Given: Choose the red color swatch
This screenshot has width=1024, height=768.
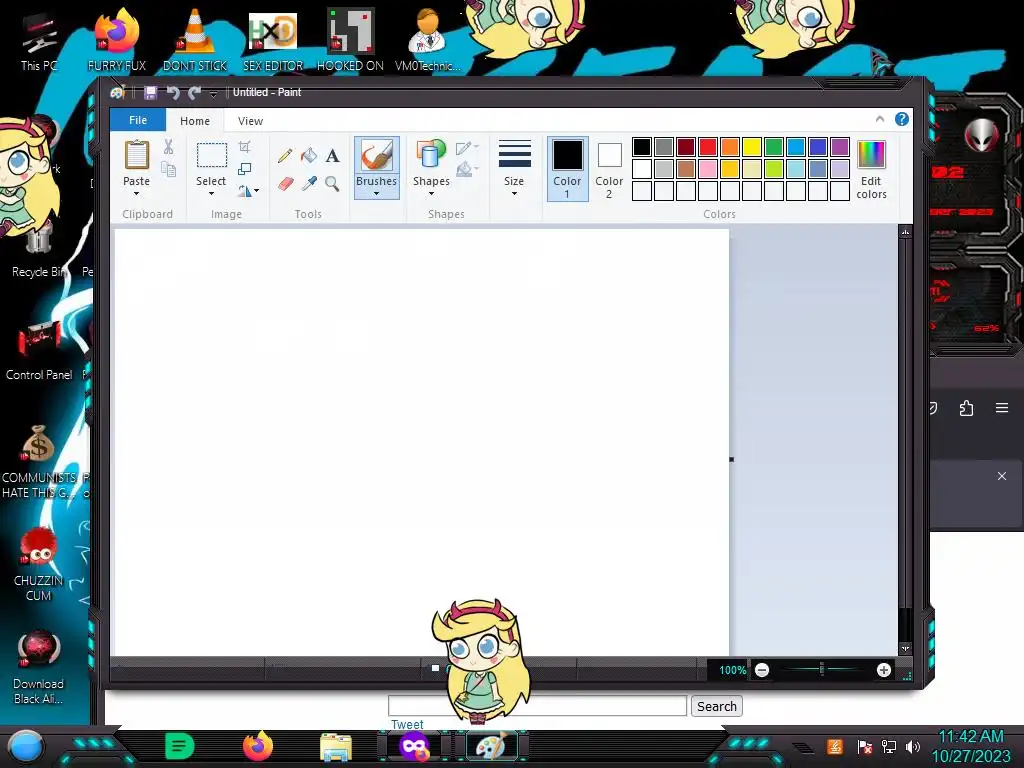Looking at the screenshot, I should pyautogui.click(x=707, y=147).
